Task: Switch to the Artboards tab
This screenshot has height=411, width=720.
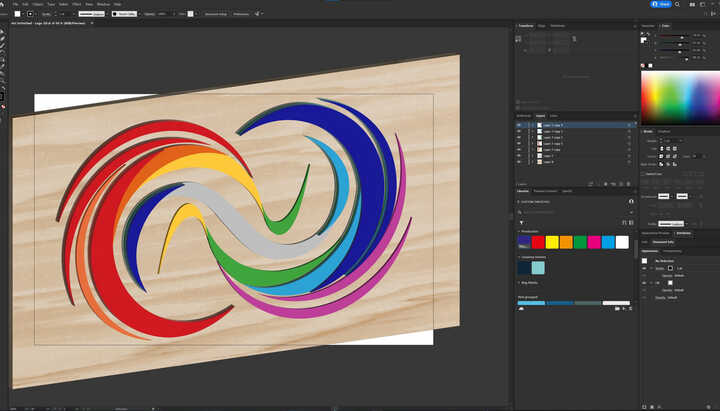Action: coord(524,116)
